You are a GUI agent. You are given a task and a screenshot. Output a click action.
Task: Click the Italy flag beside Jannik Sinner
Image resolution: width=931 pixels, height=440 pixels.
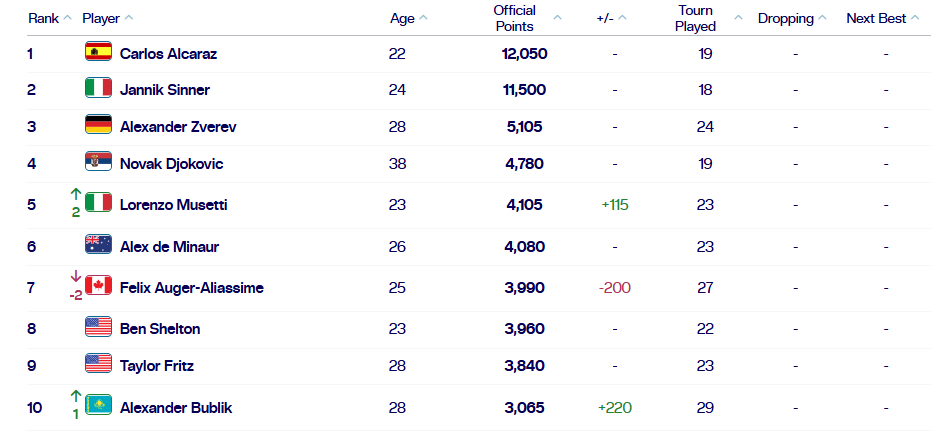tap(98, 89)
